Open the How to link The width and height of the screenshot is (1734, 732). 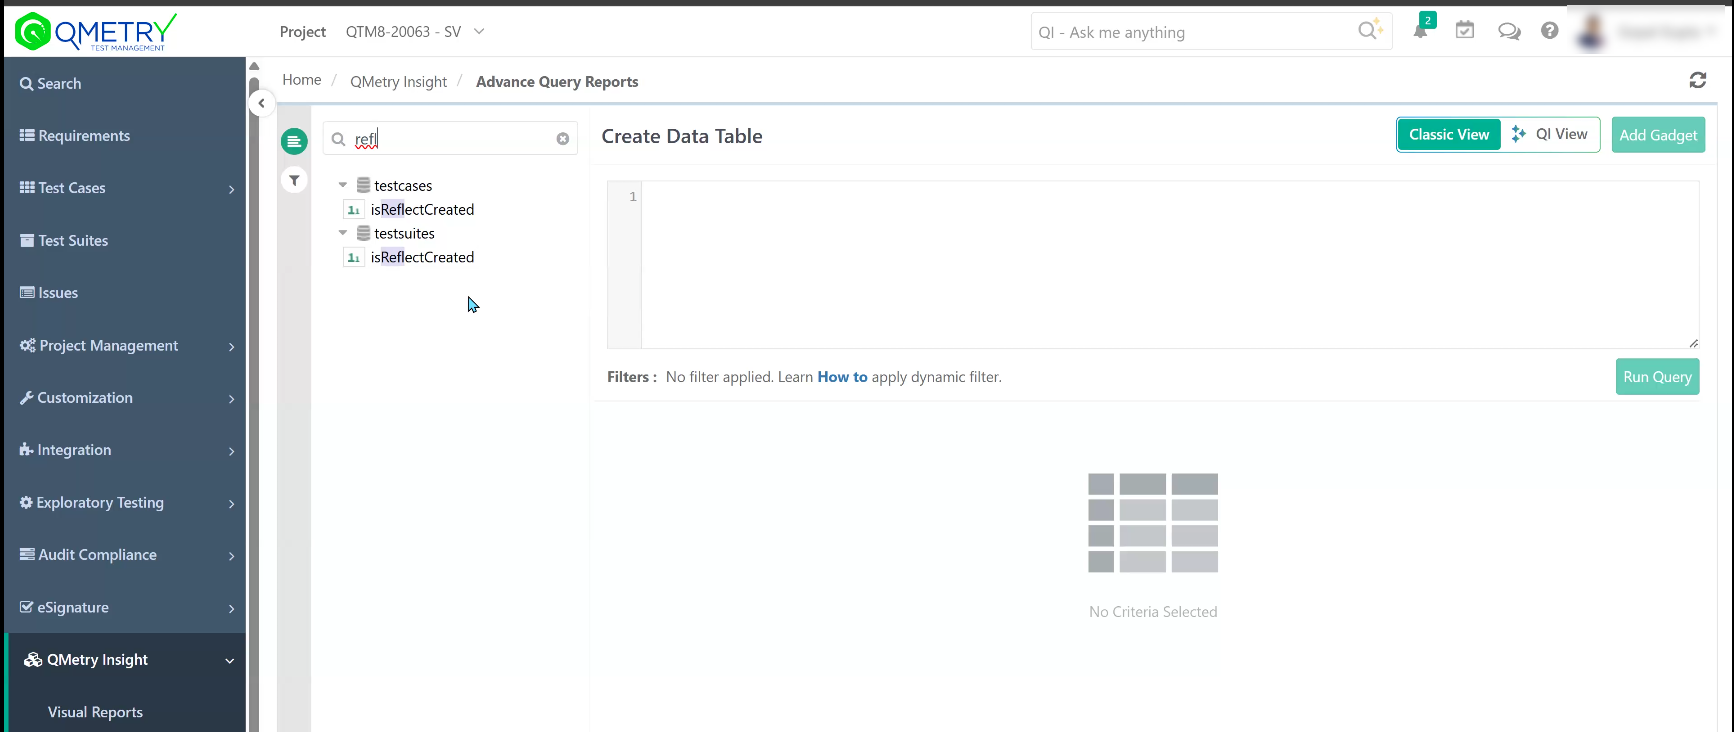click(842, 377)
